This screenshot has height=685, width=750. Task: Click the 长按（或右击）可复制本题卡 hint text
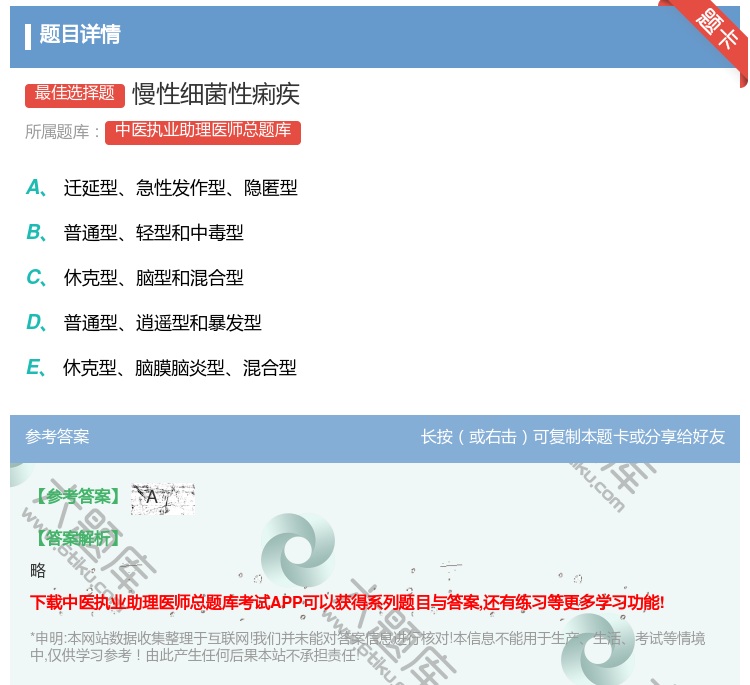[x=573, y=436]
